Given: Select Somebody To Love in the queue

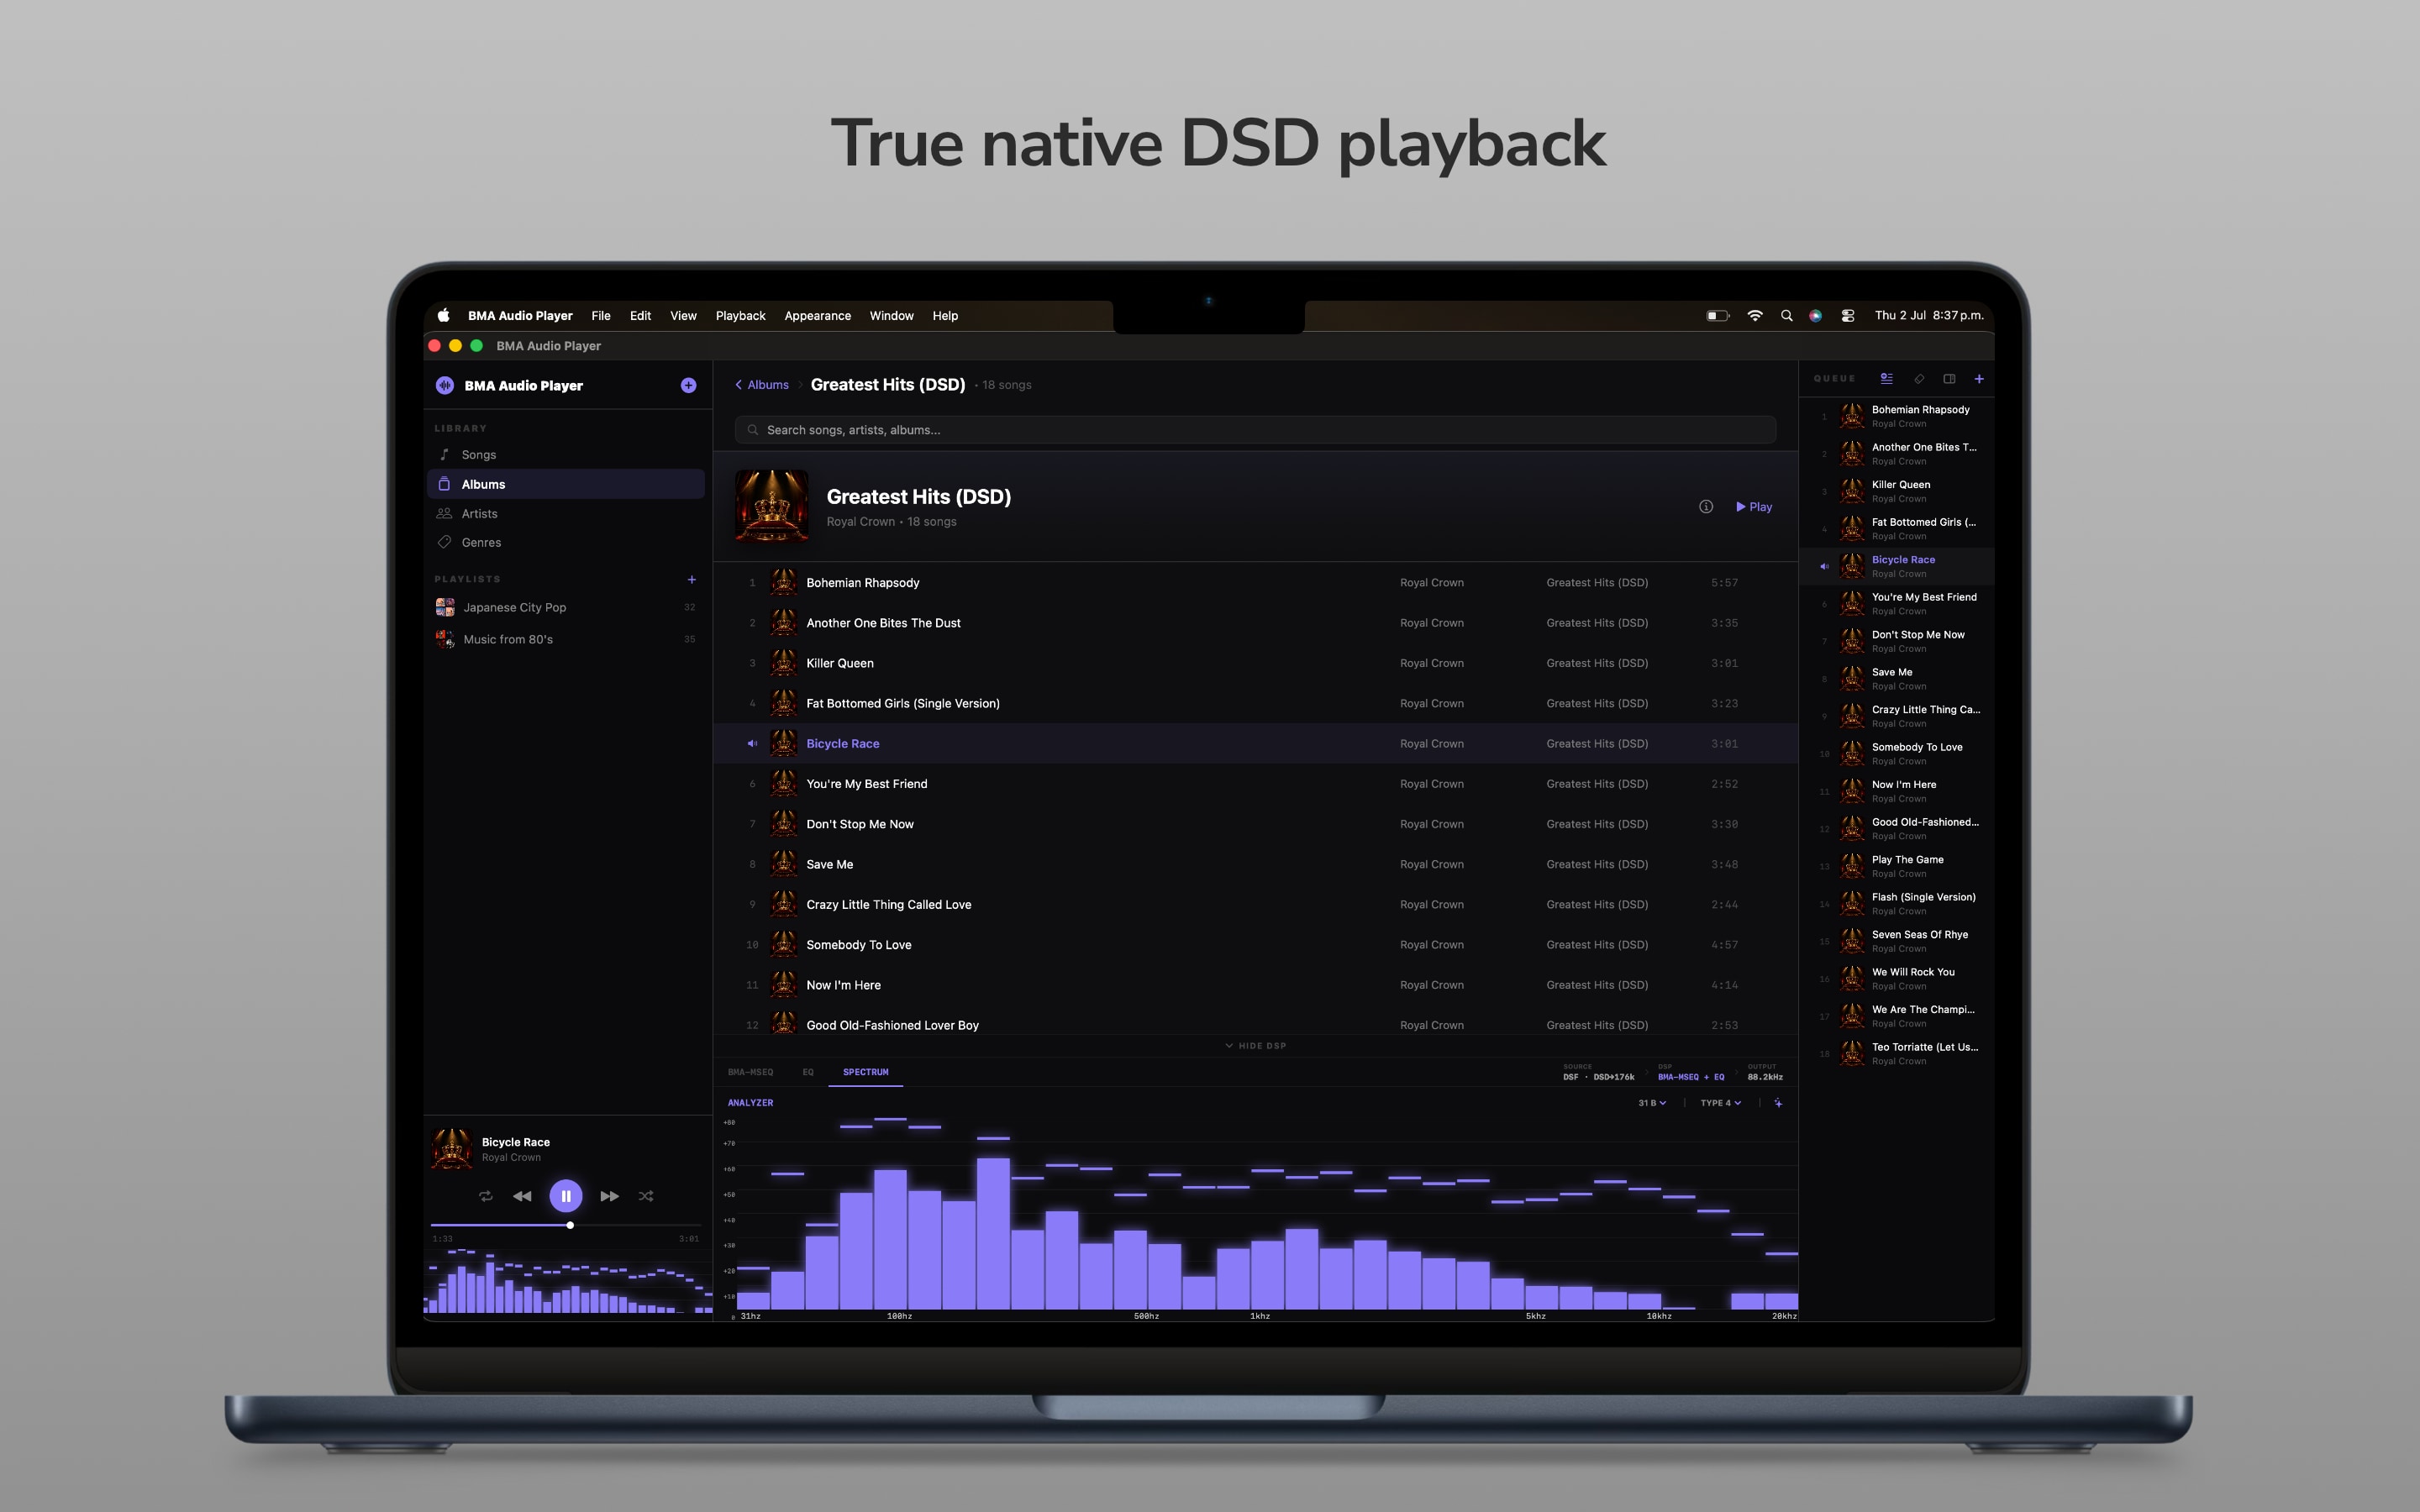Looking at the screenshot, I should point(1897,754).
